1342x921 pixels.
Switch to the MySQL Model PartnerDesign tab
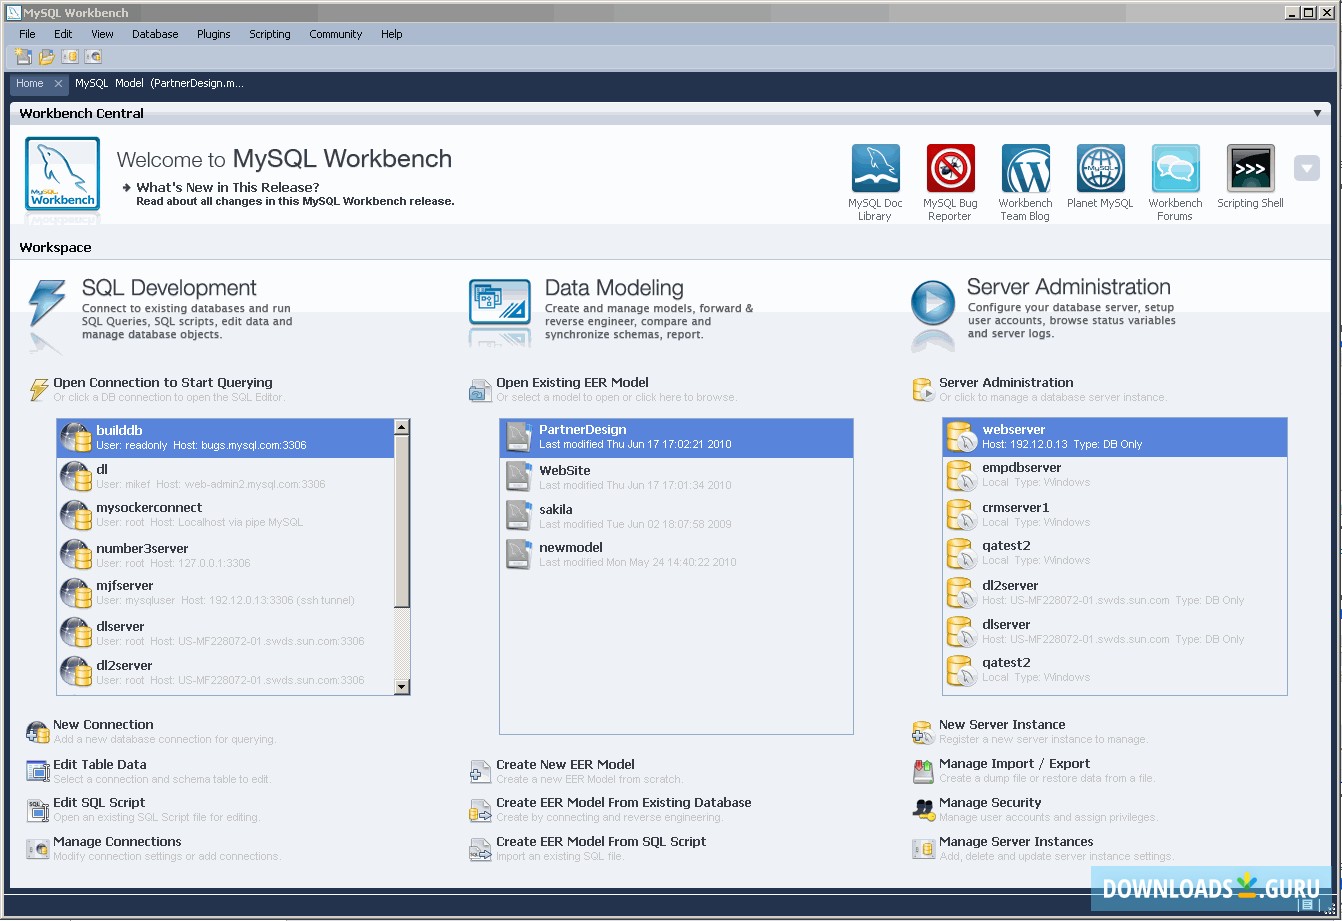click(160, 84)
